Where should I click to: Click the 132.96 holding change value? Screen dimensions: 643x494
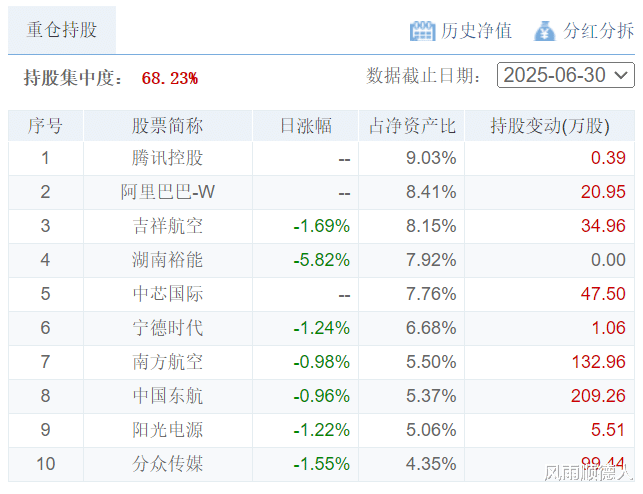tap(599, 362)
